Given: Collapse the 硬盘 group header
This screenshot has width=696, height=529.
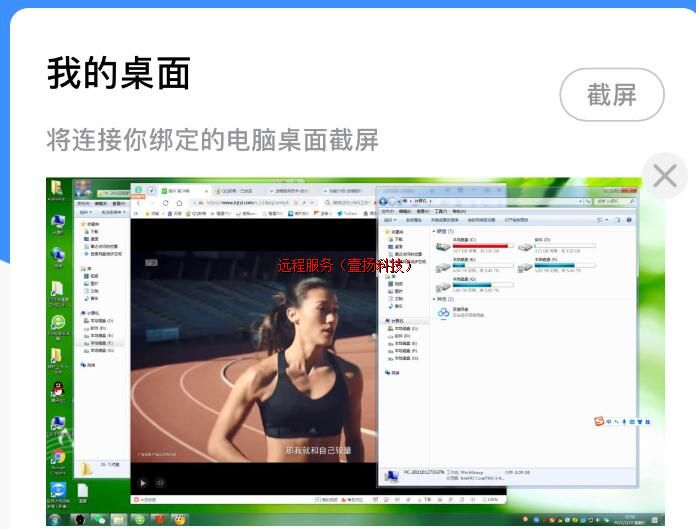Looking at the screenshot, I should [x=444, y=231].
